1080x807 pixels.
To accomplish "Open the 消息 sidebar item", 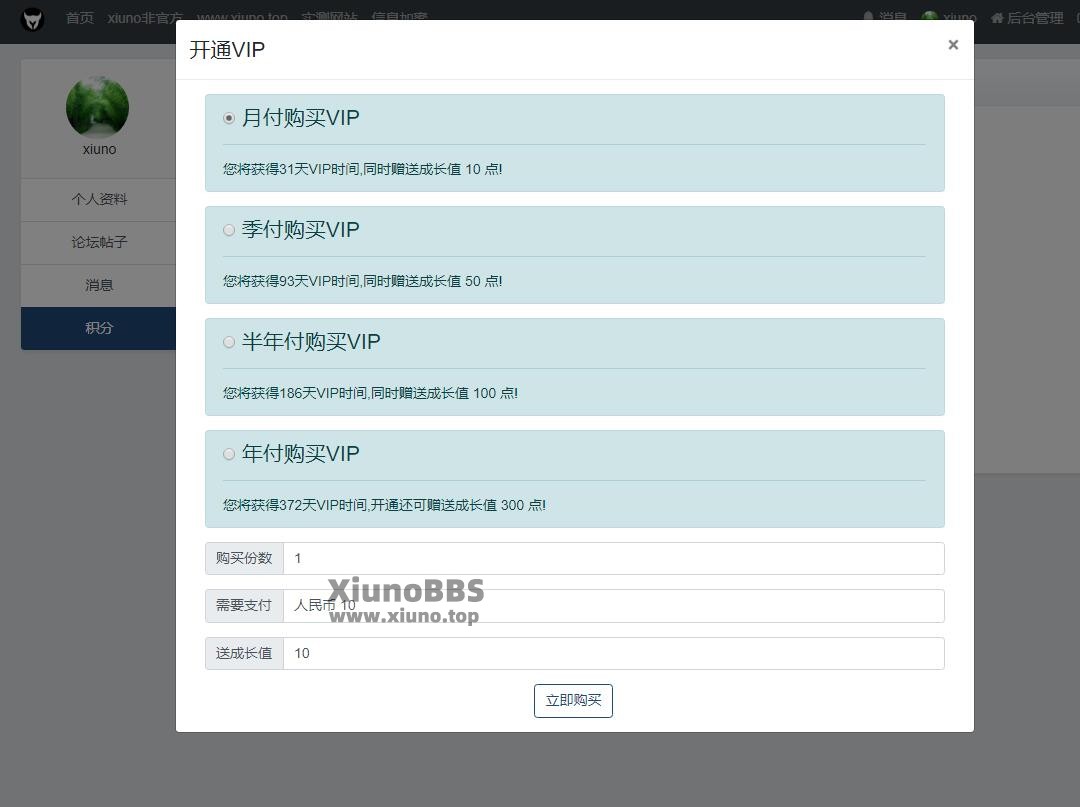I will pyautogui.click(x=99, y=285).
